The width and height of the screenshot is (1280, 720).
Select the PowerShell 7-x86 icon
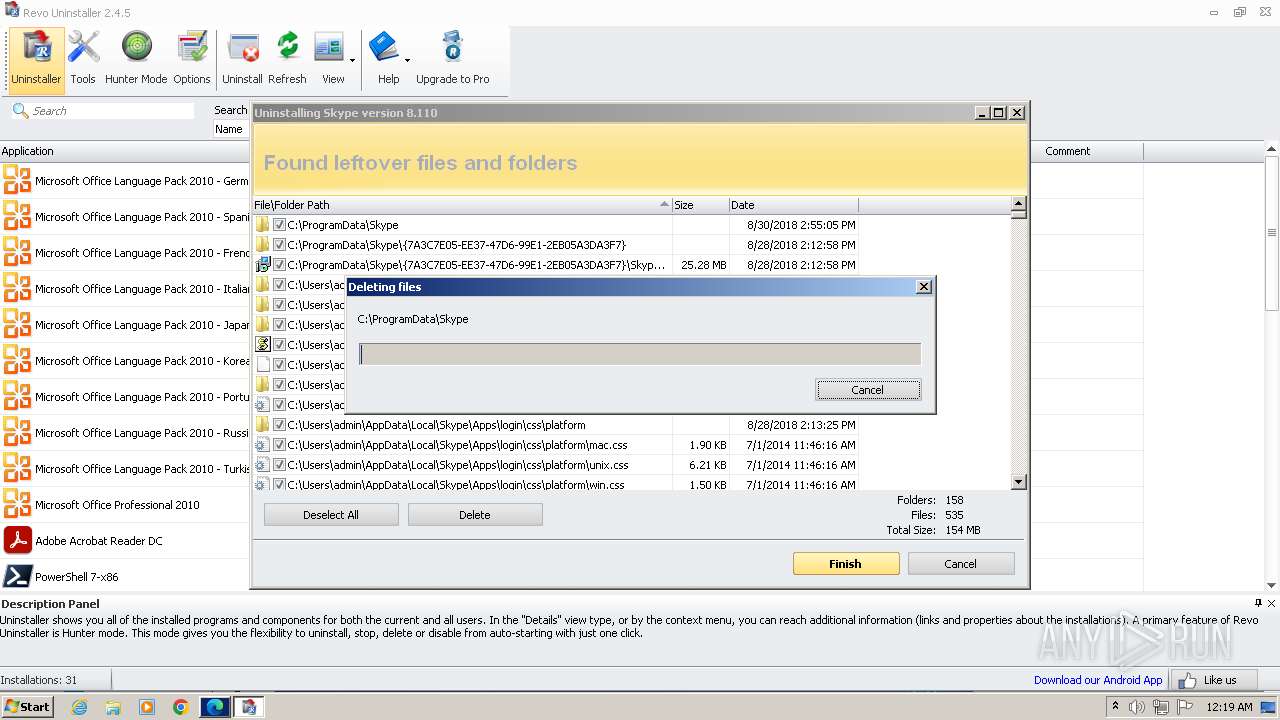[17, 577]
